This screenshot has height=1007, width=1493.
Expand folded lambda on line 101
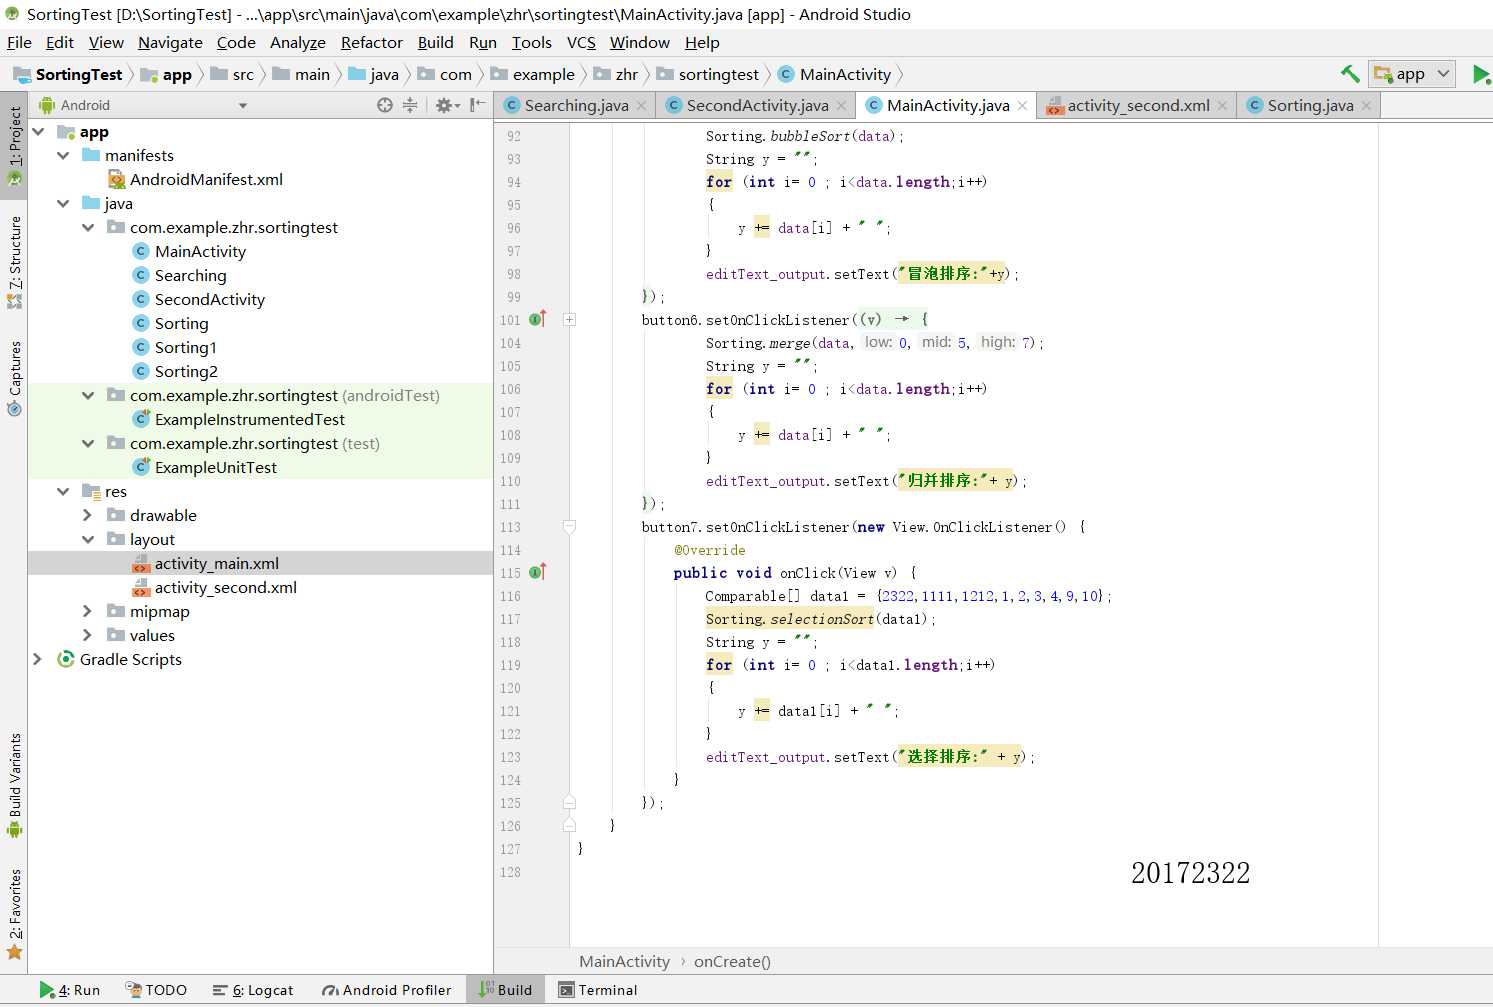coord(569,320)
